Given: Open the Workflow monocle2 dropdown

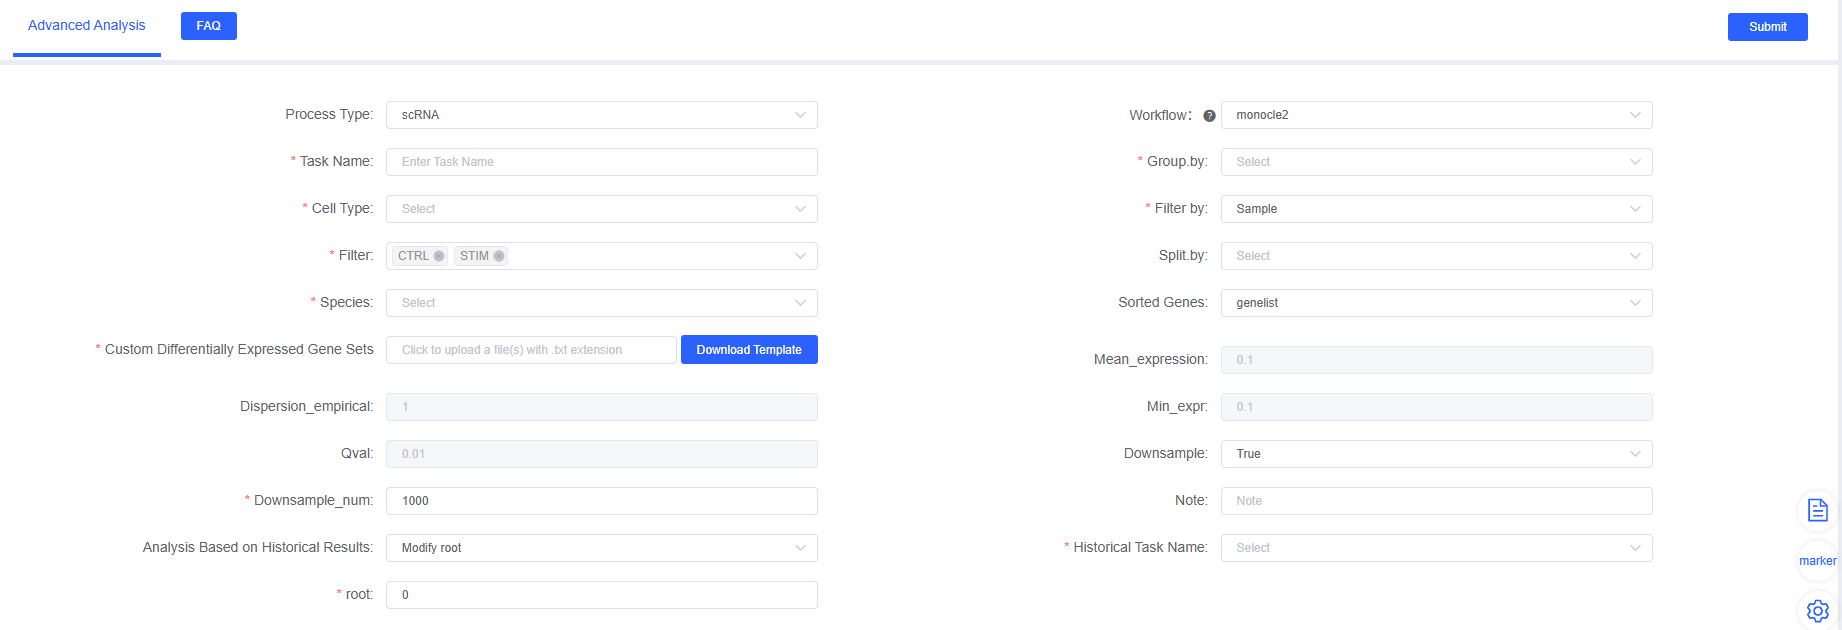Looking at the screenshot, I should pyautogui.click(x=1435, y=115).
